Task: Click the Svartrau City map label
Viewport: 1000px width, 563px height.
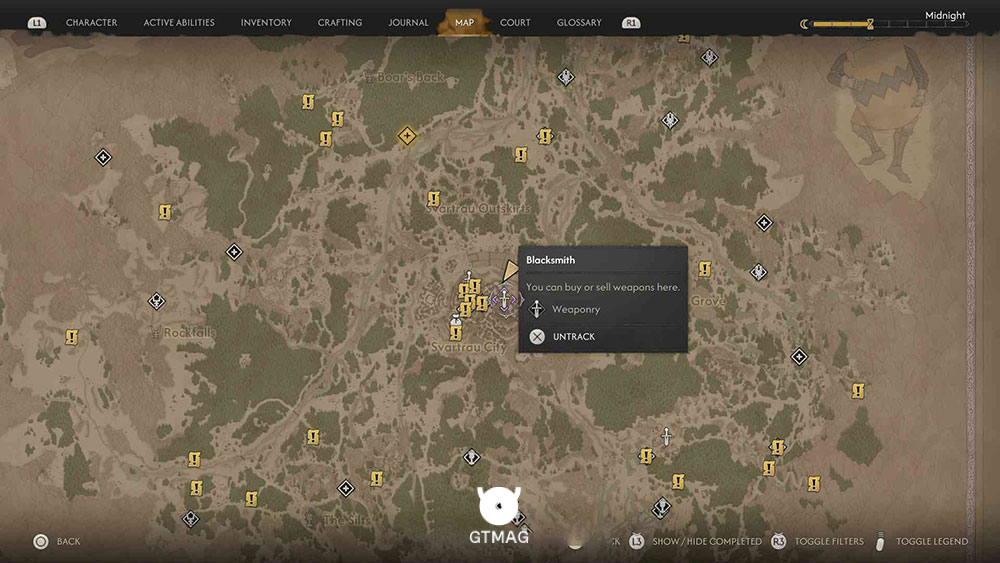Action: (469, 347)
